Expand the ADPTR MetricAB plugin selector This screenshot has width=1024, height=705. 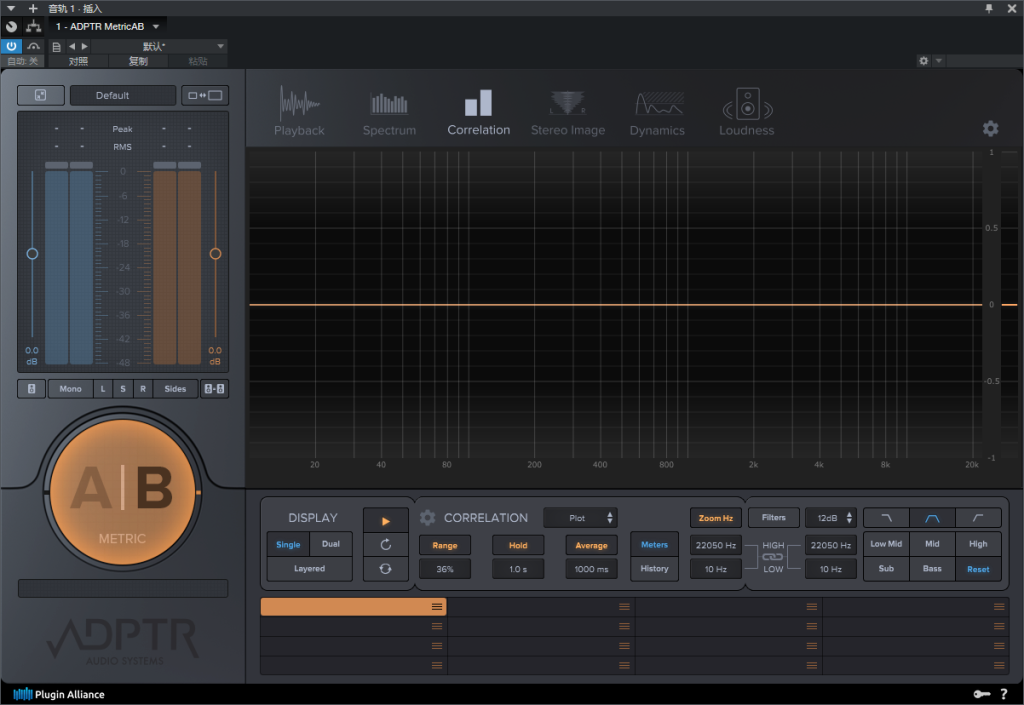click(x=155, y=26)
